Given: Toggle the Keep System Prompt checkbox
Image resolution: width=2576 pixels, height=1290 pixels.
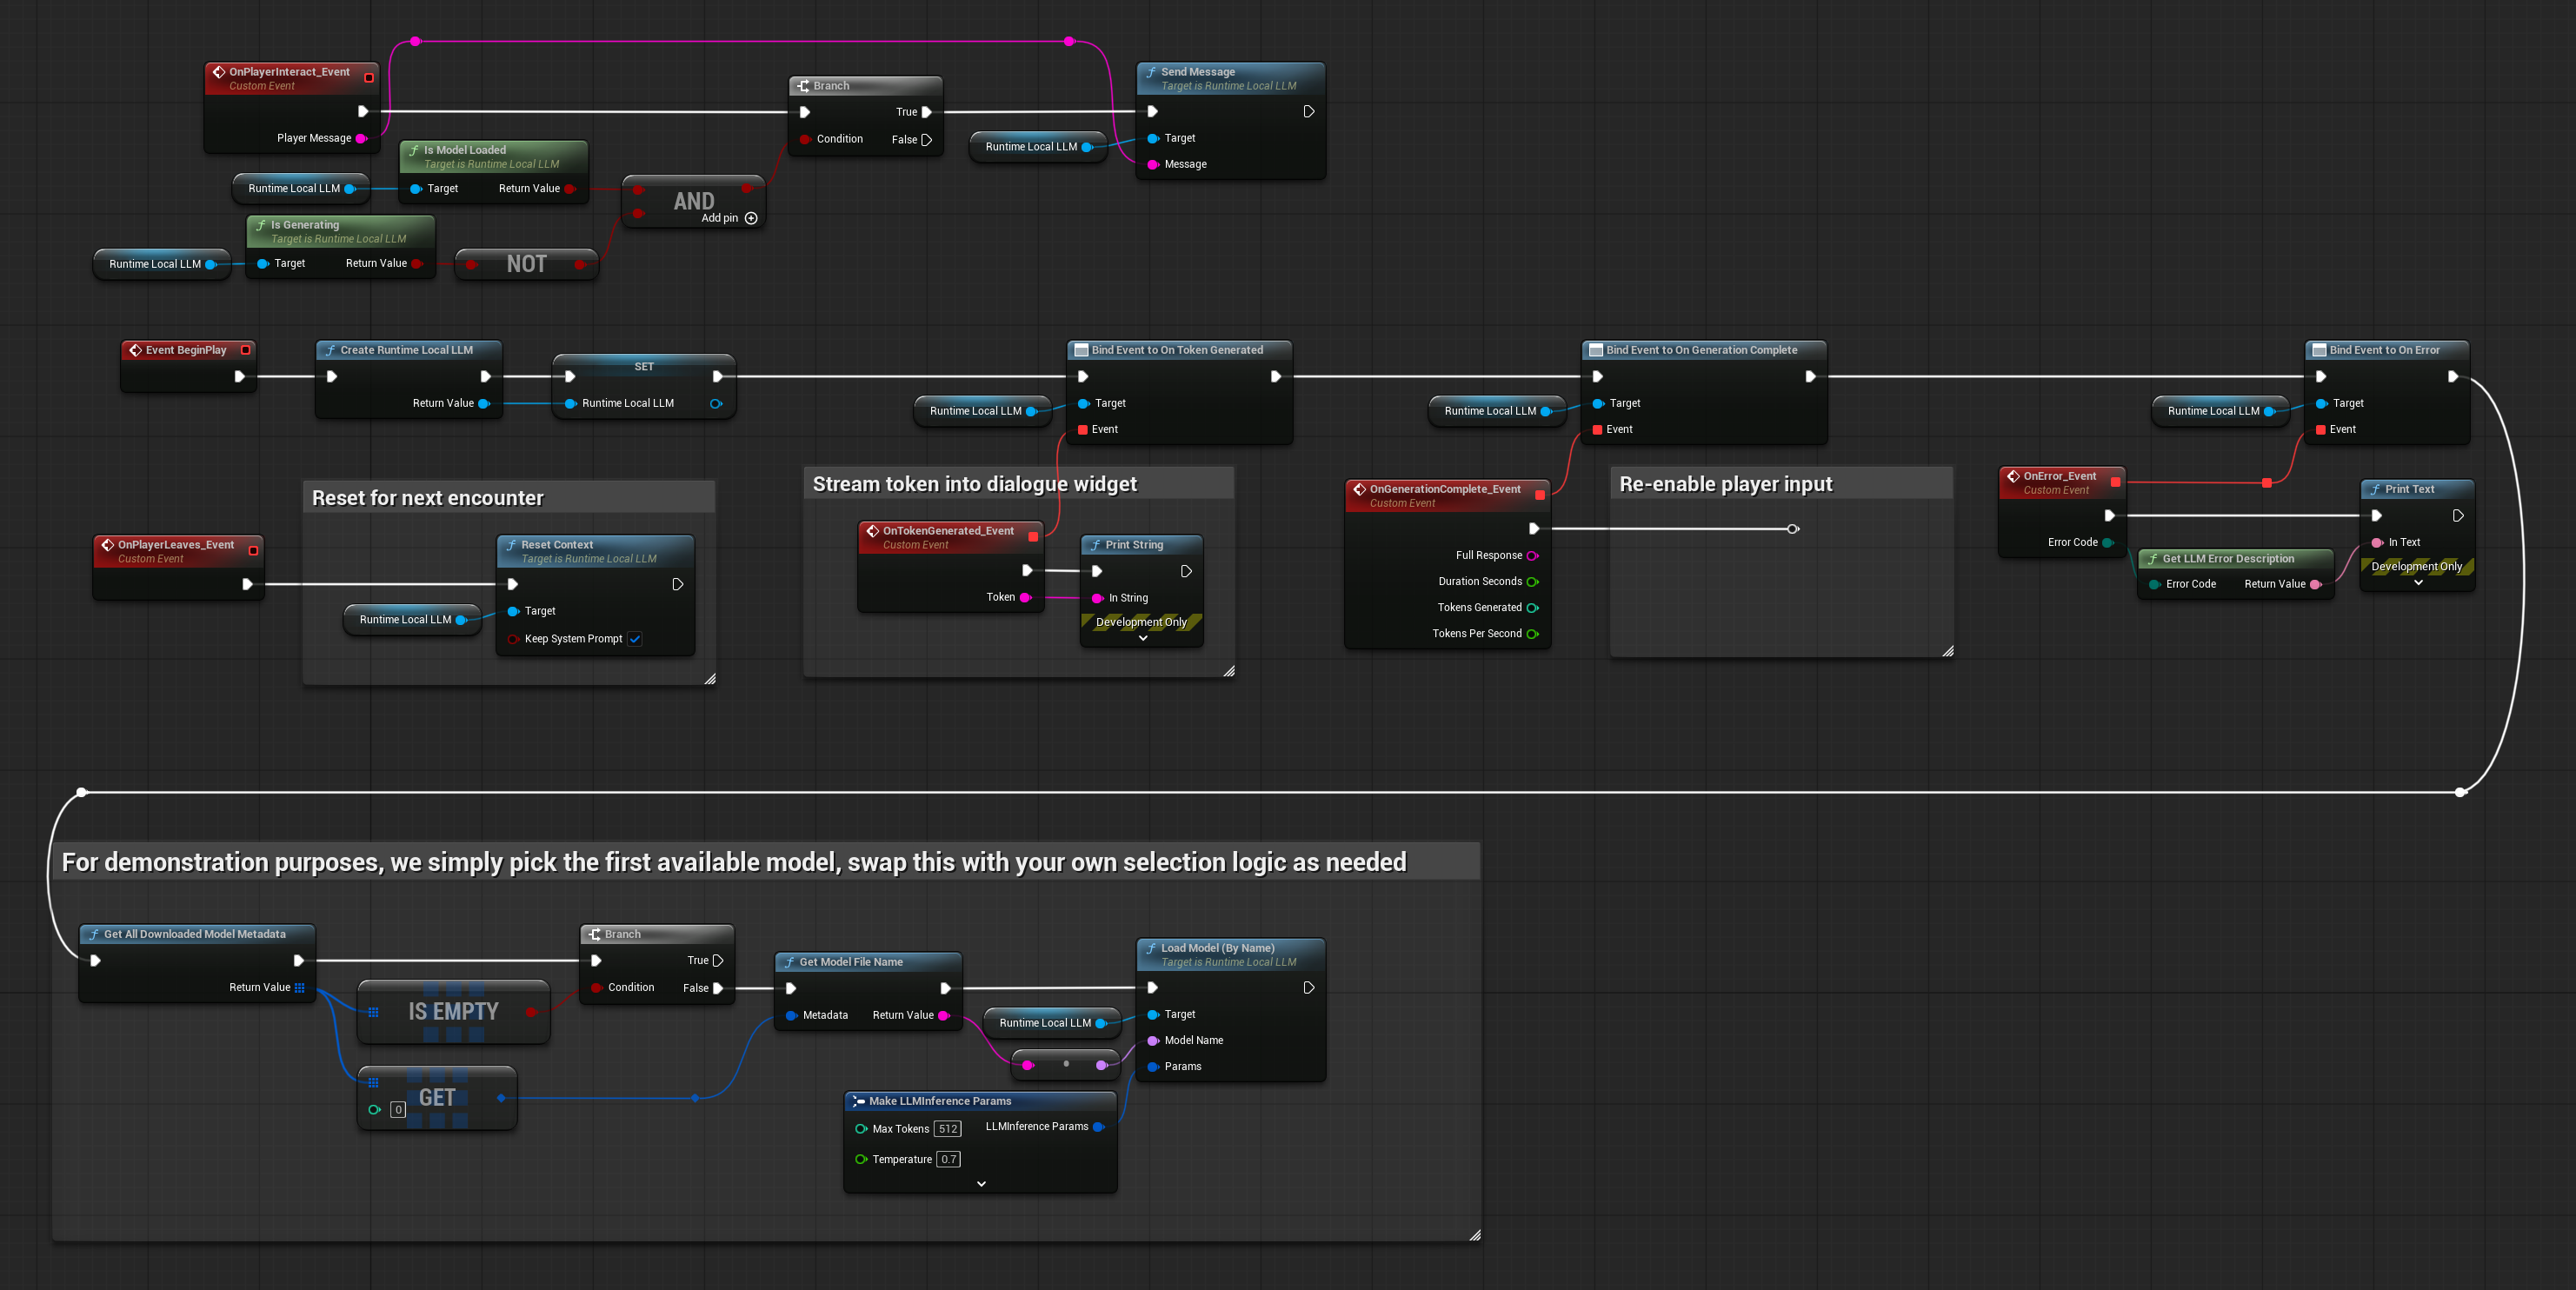Looking at the screenshot, I should pyautogui.click(x=635, y=638).
